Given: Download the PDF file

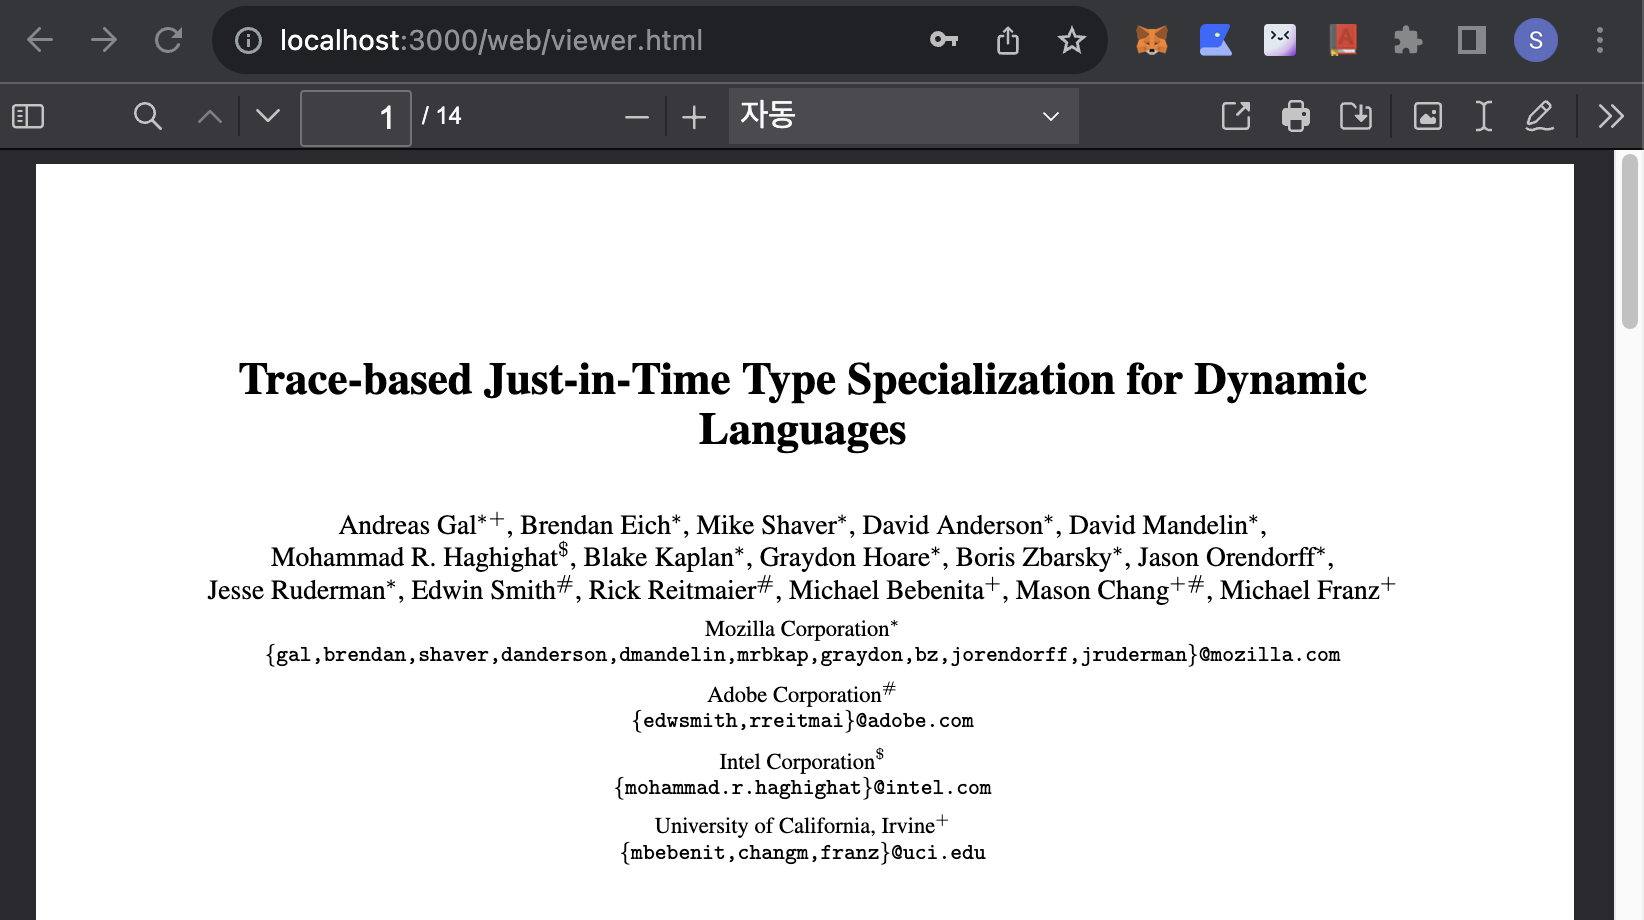Looking at the screenshot, I should 1356,116.
